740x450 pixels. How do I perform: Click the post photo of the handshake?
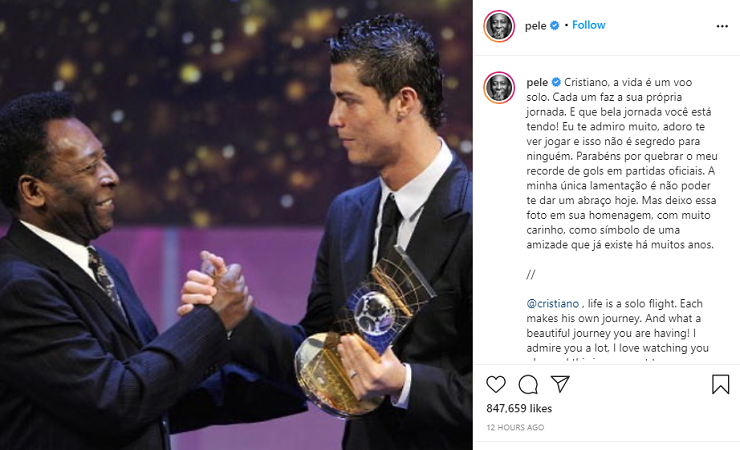tap(236, 225)
